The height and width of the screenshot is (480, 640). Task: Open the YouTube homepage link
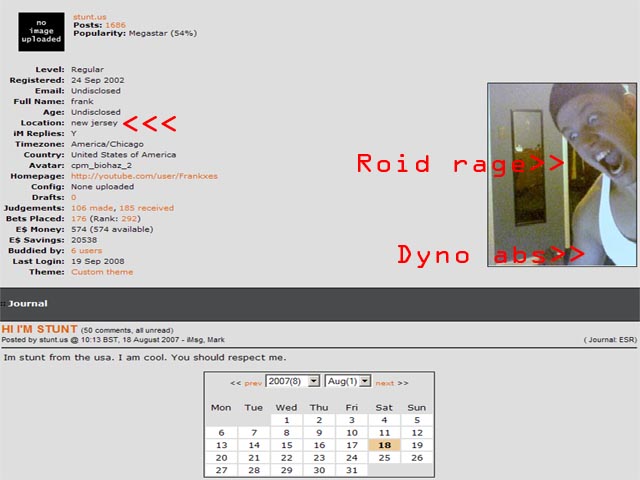pos(143,176)
